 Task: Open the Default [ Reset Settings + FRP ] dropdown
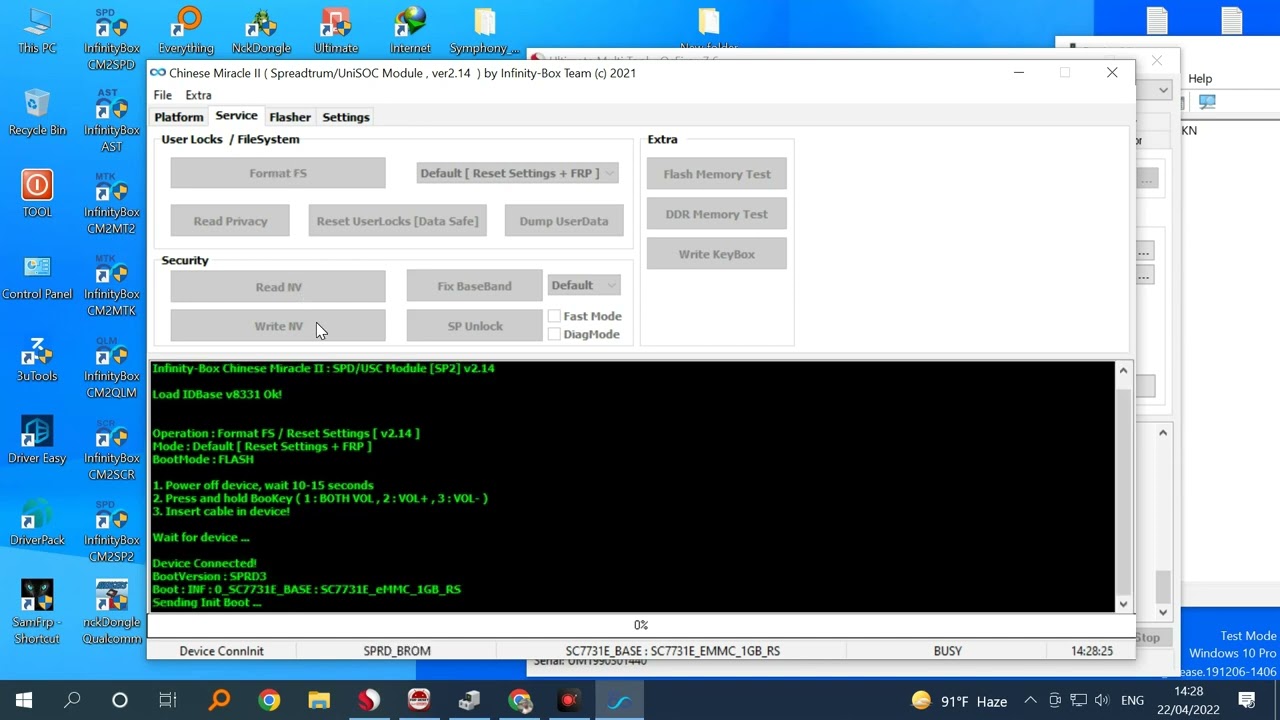pyautogui.click(x=517, y=173)
